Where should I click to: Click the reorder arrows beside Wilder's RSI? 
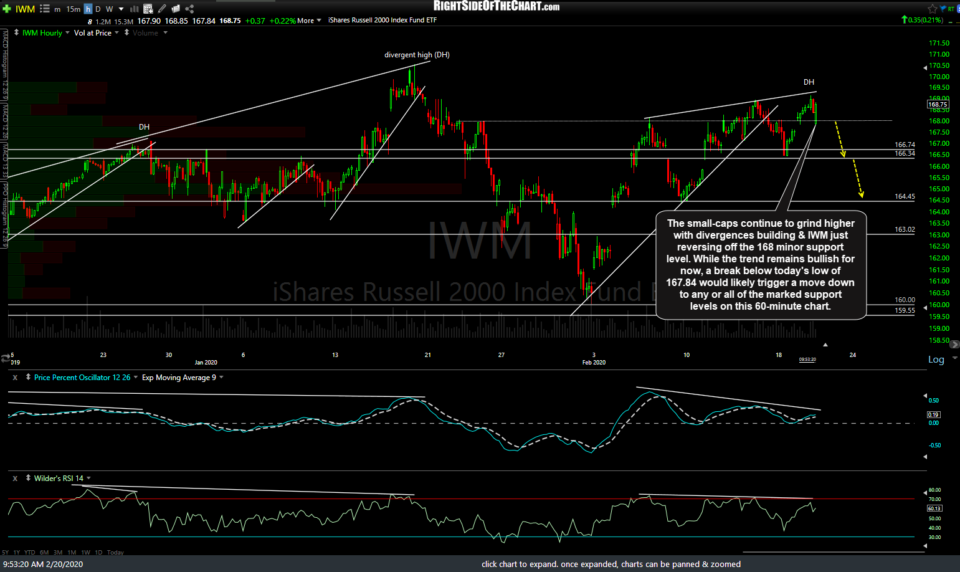pyautogui.click(x=28, y=478)
